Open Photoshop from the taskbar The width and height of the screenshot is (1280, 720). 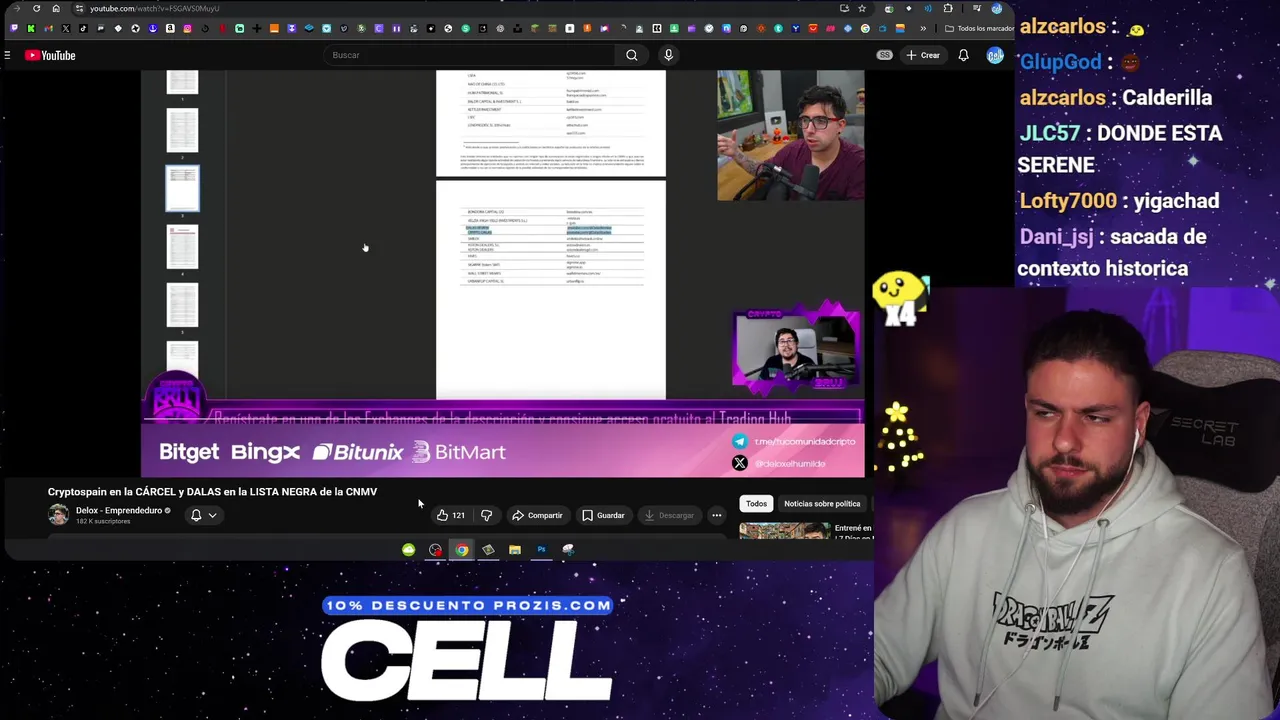(x=541, y=549)
